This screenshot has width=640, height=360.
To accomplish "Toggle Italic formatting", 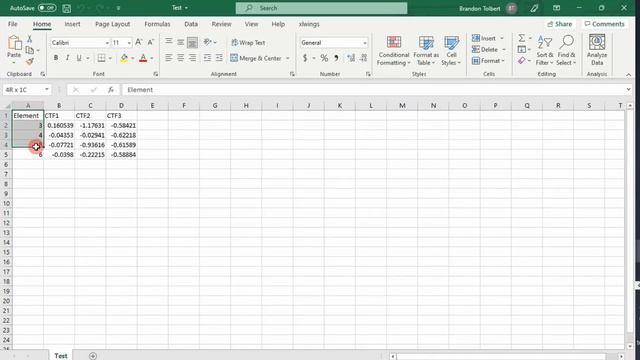I will pos(67,58).
